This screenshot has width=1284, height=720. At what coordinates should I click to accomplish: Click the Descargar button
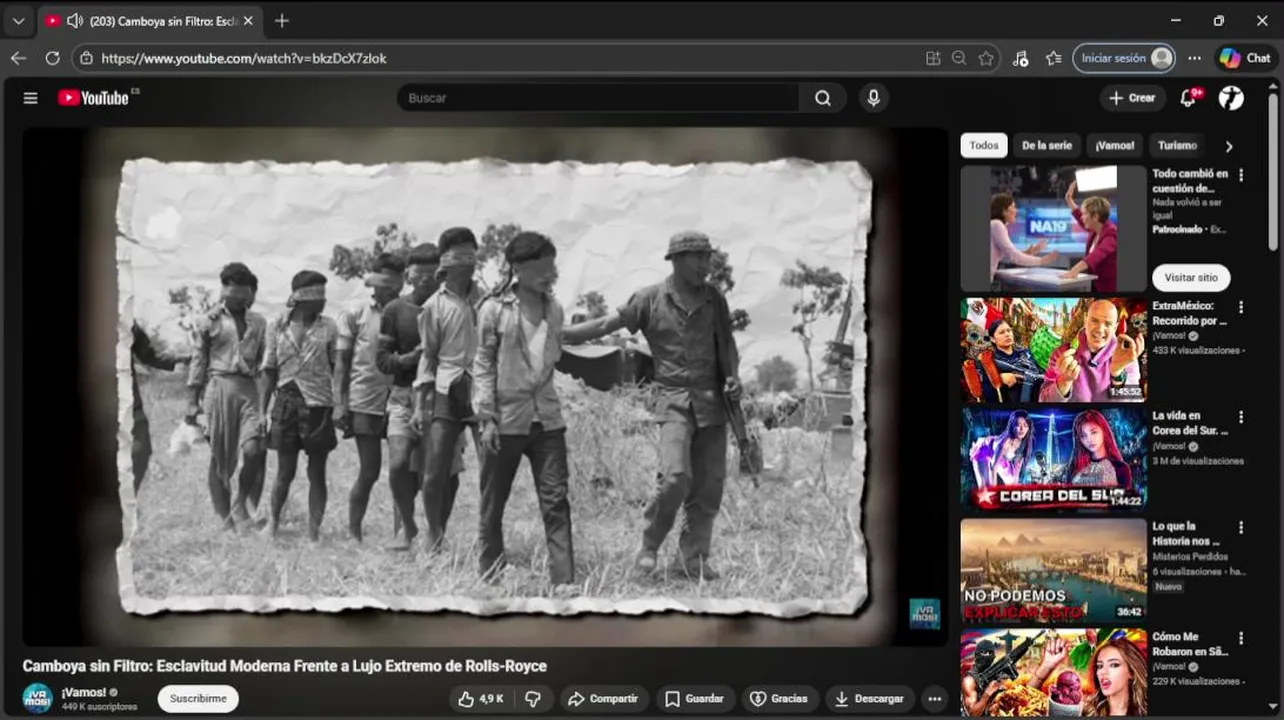(870, 699)
